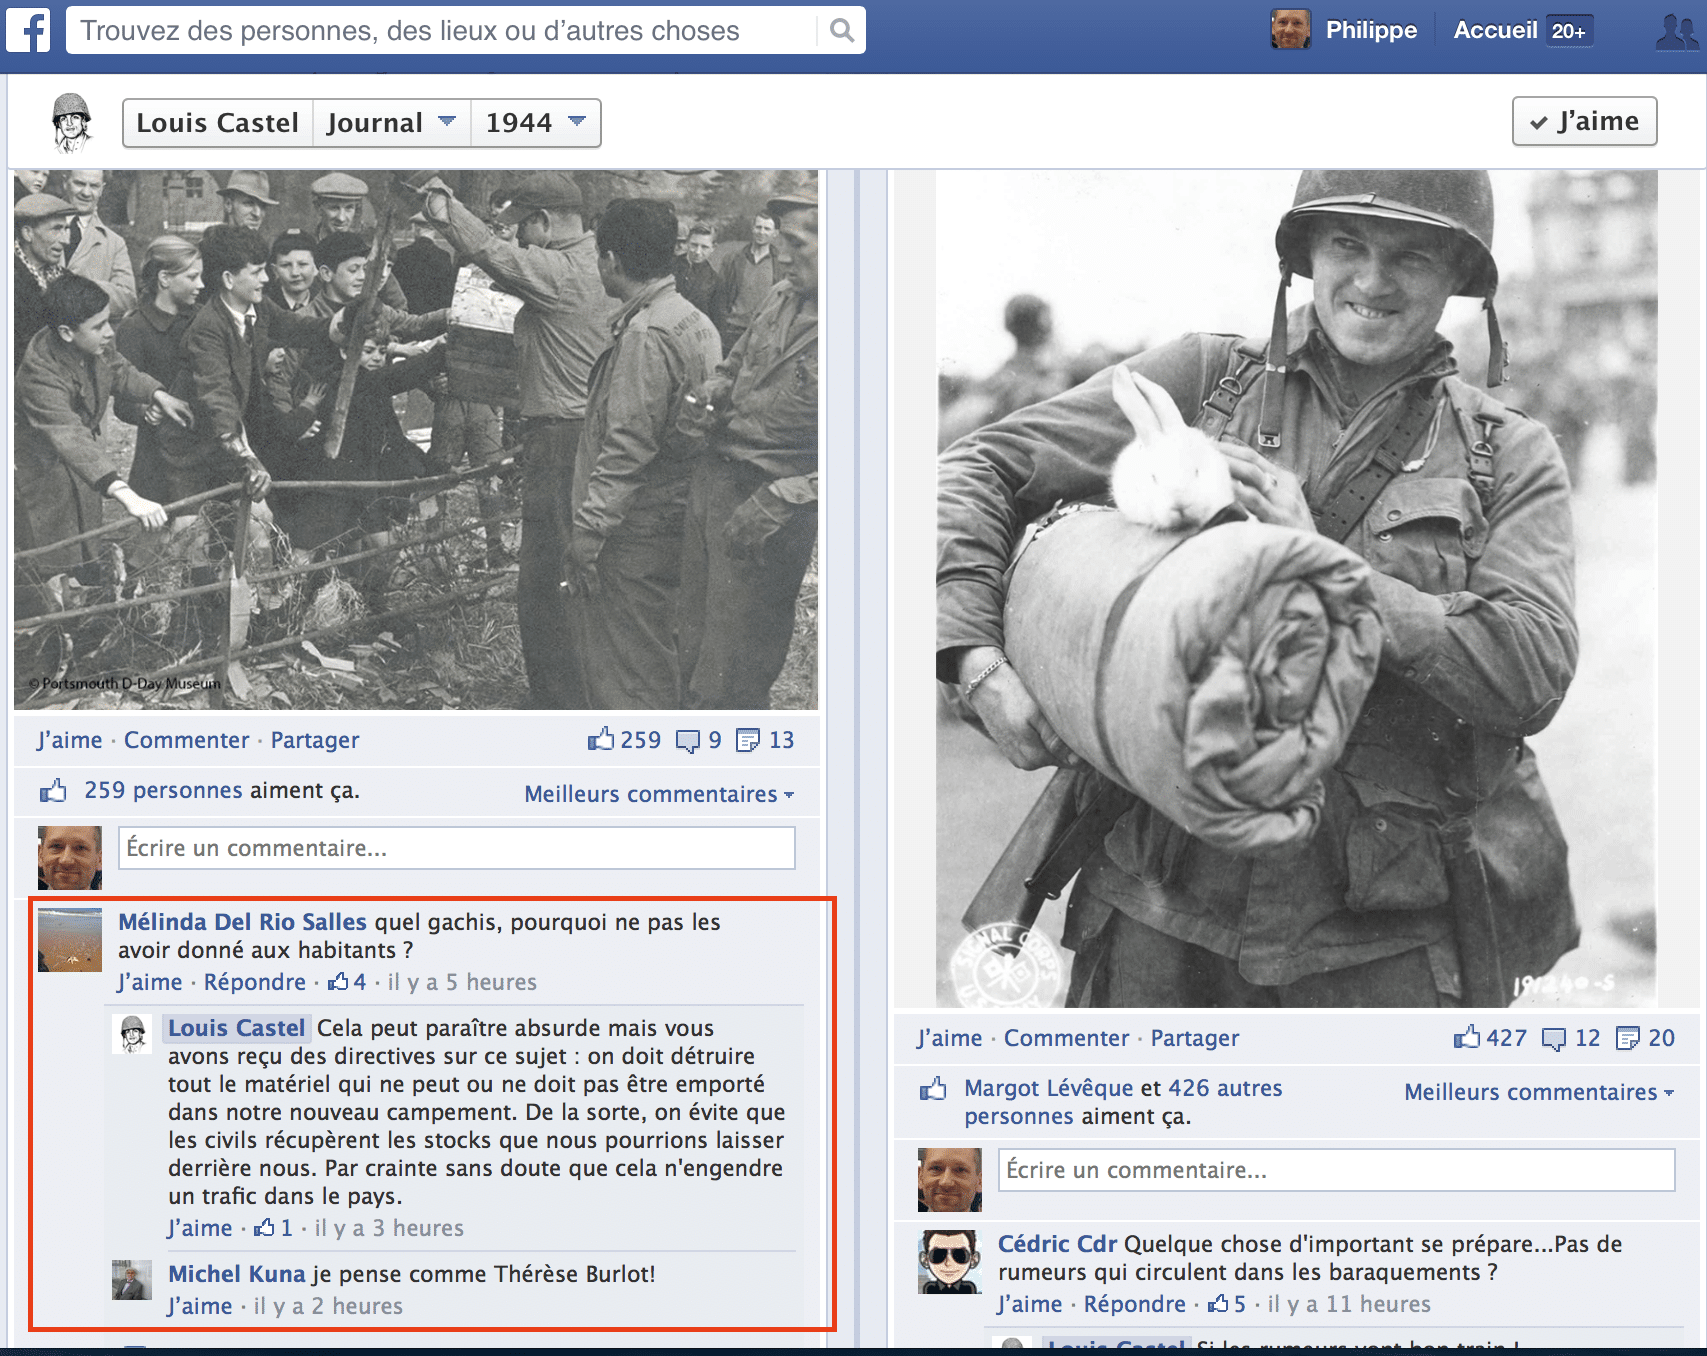The width and height of the screenshot is (1707, 1356).
Task: Like Mélinda's comment via J'aime
Action: [x=150, y=982]
